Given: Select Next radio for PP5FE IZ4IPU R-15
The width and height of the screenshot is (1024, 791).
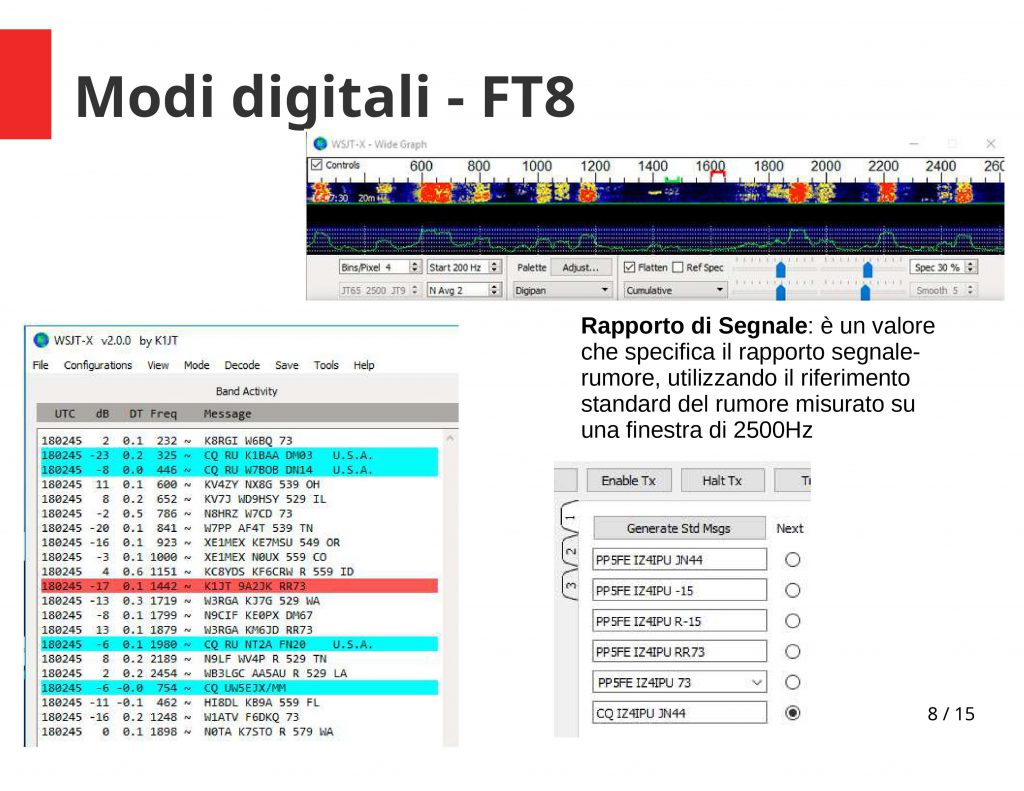Looking at the screenshot, I should click(x=792, y=621).
